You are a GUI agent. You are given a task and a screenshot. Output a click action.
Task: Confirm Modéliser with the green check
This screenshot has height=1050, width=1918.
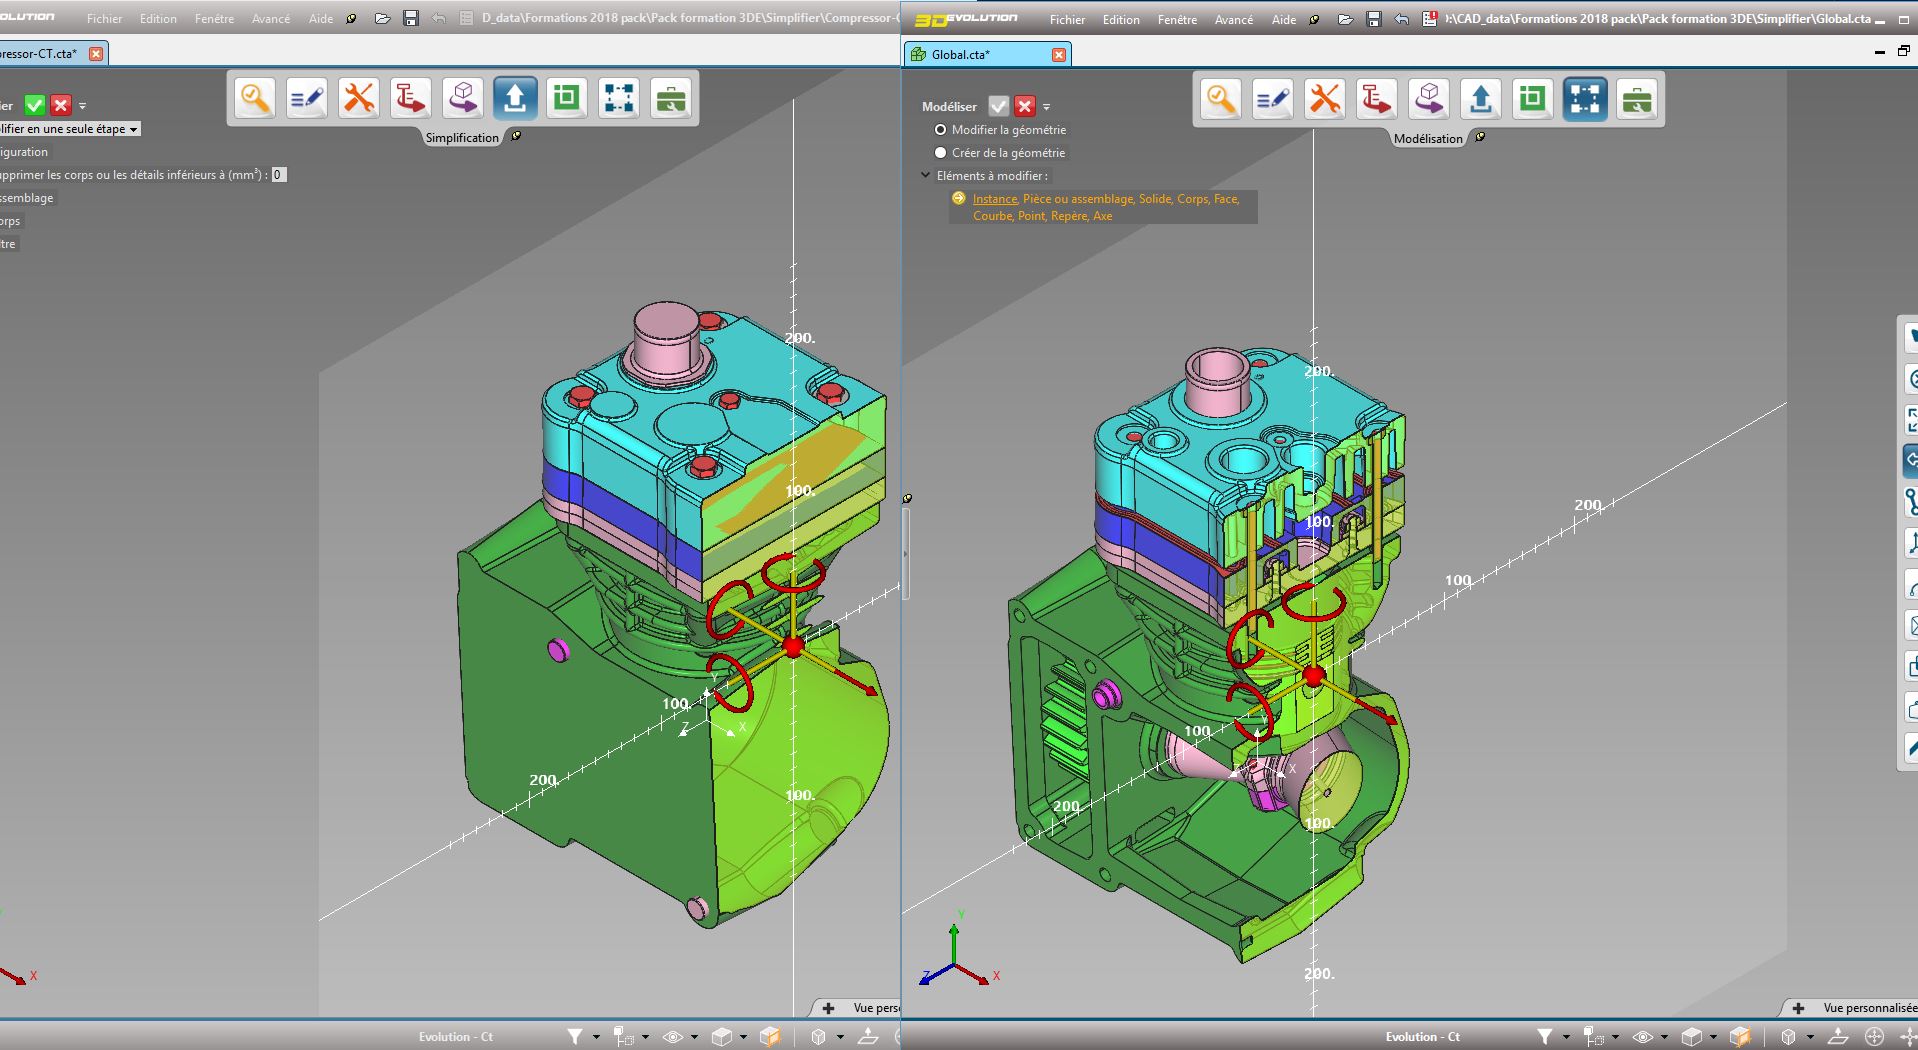(998, 106)
